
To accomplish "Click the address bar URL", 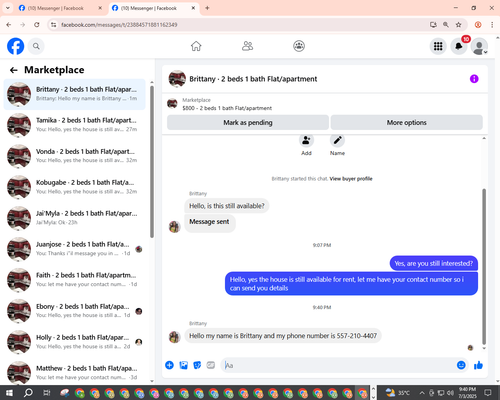I will click(x=119, y=25).
